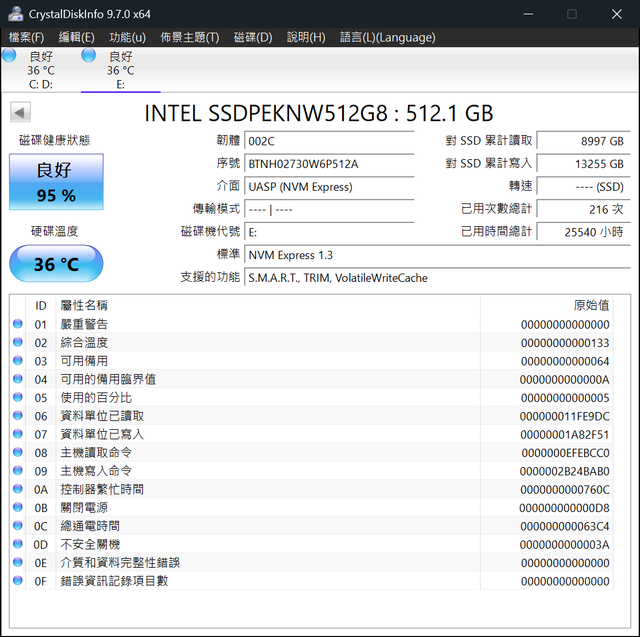The height and width of the screenshot is (637, 640).
Task: Open the 功能(u) menu
Action: (127, 38)
